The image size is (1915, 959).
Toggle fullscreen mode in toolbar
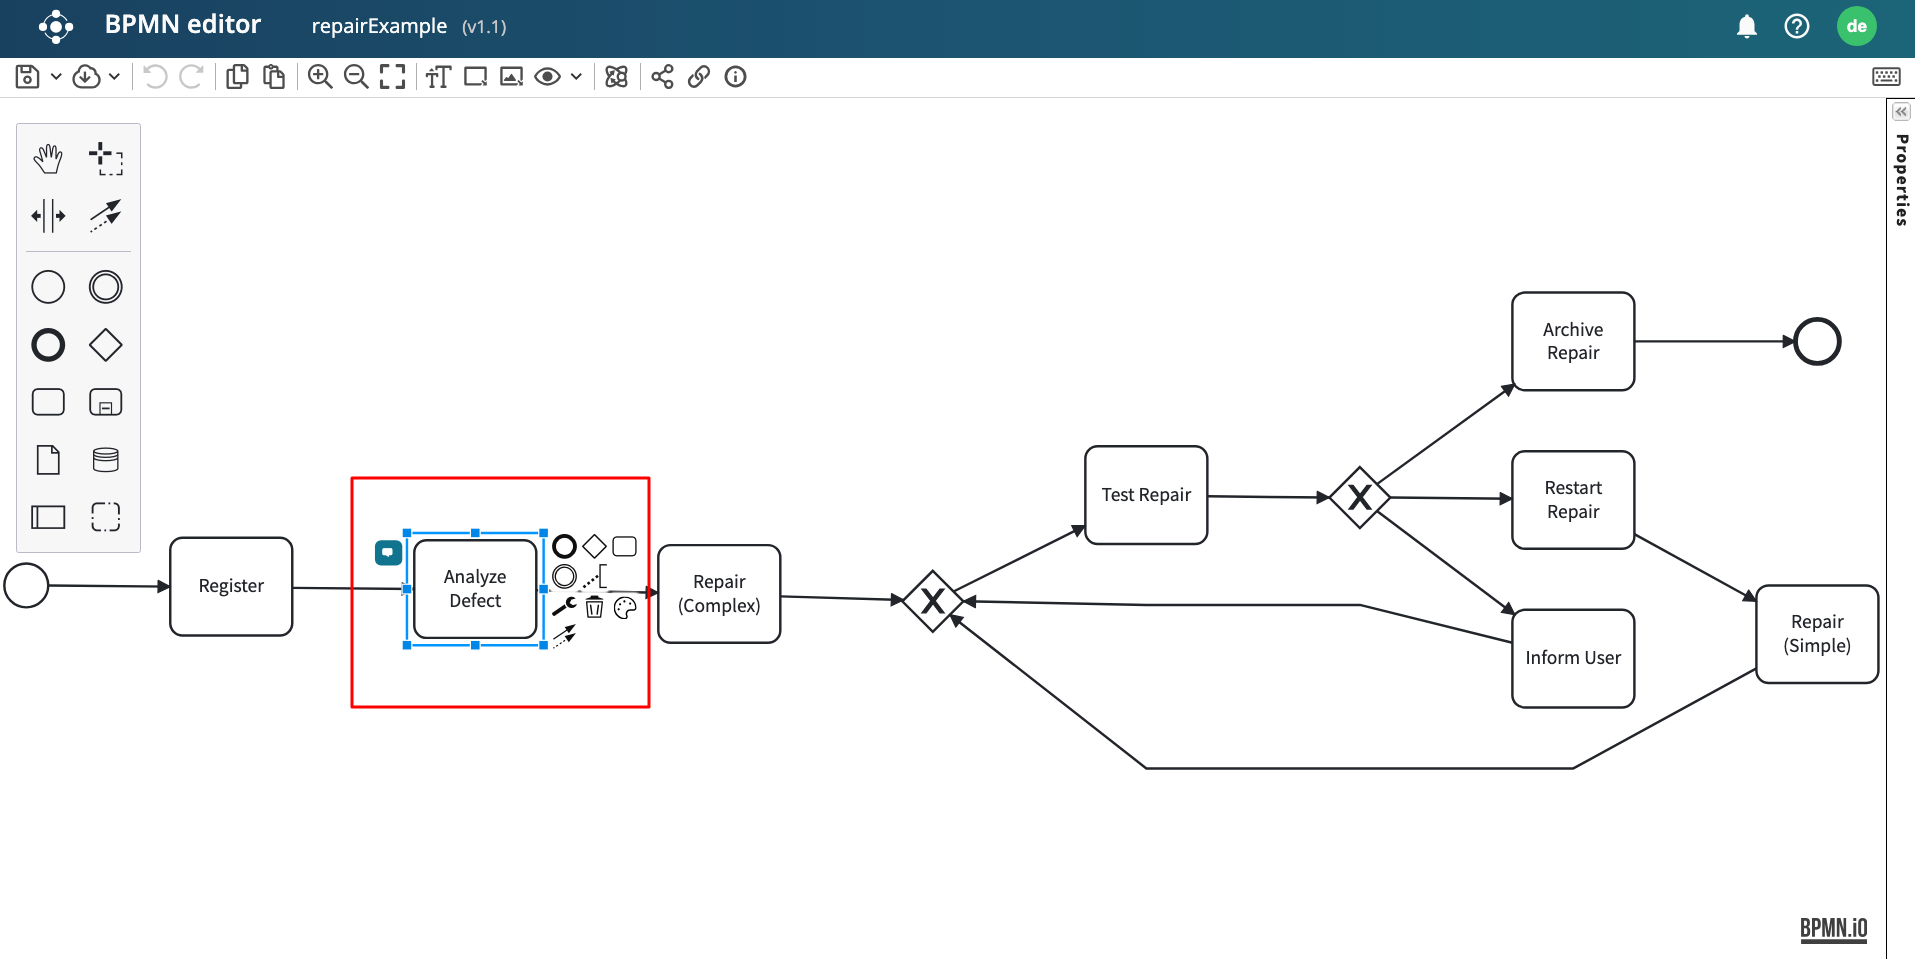click(x=392, y=77)
